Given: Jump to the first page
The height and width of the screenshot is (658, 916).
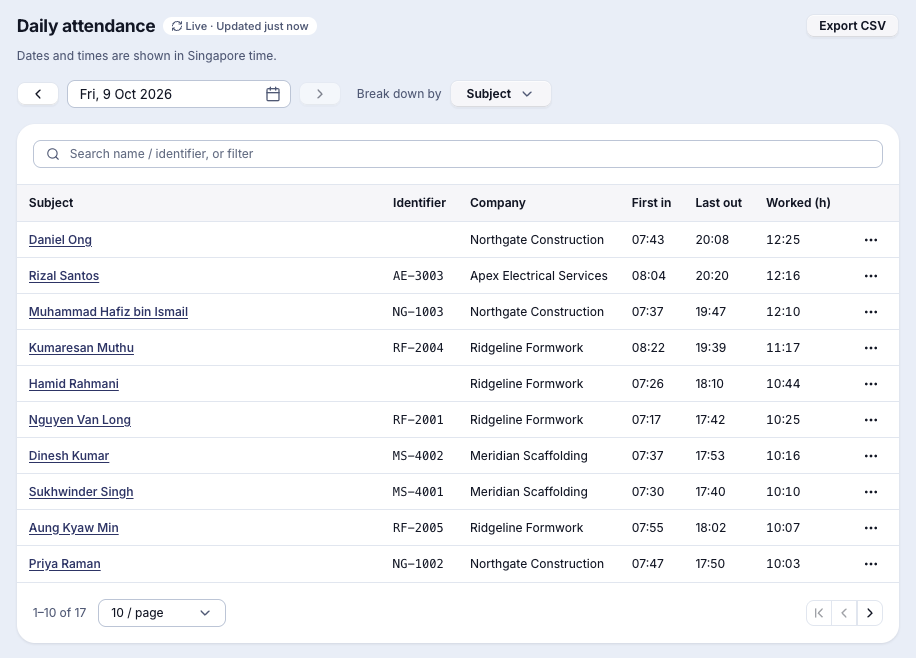Looking at the screenshot, I should point(819,613).
